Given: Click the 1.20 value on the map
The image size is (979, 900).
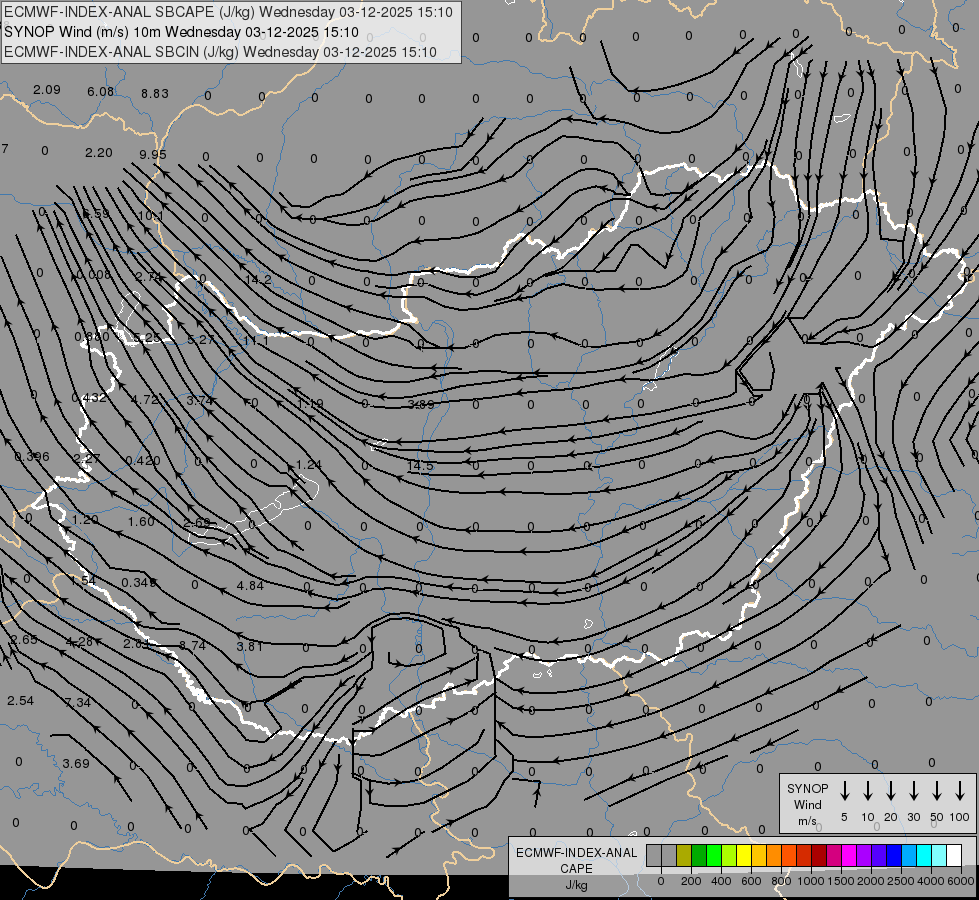Looking at the screenshot, I should (85, 520).
